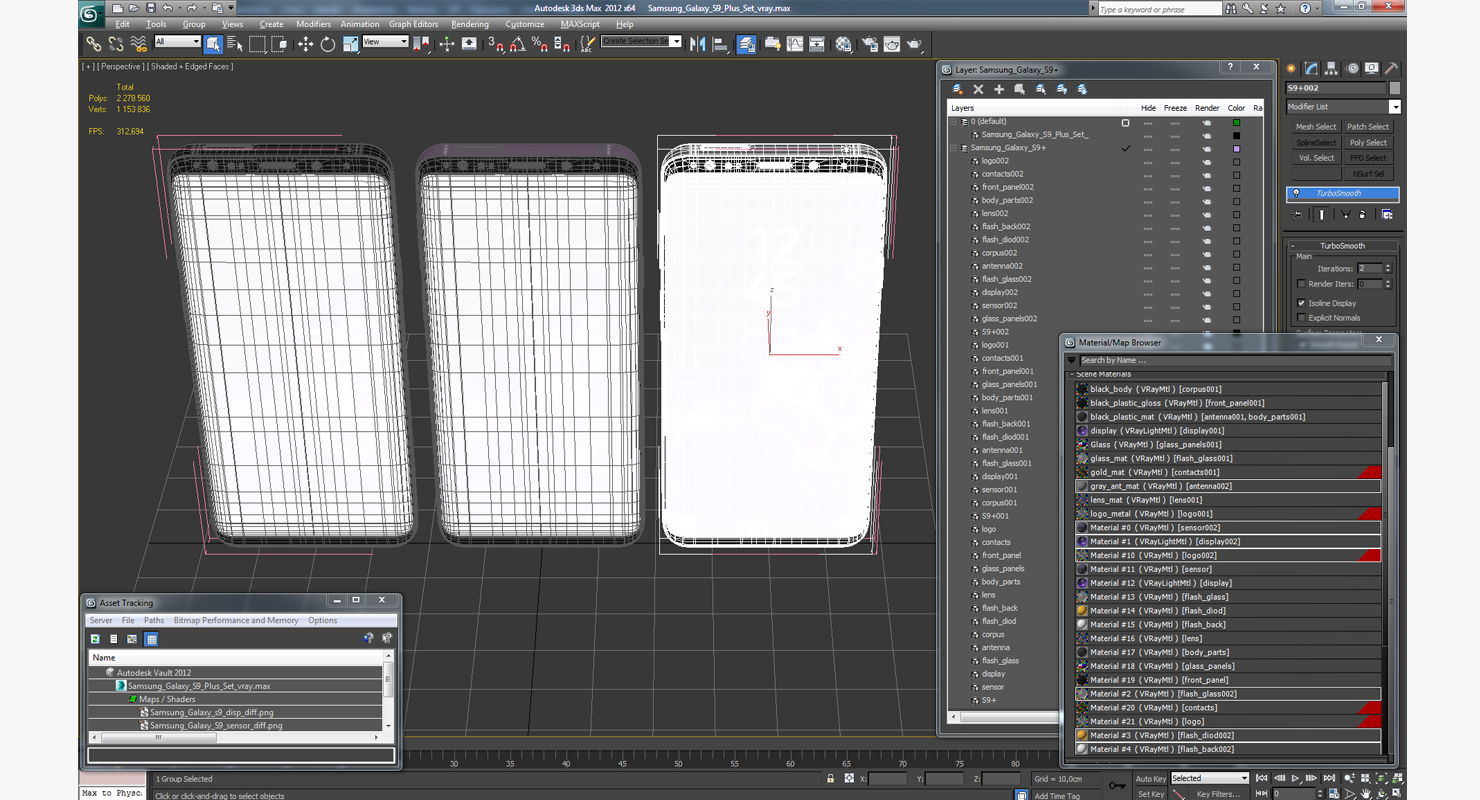Screen dimensions: 1480x800
Task: Toggle freeze column for front_panel002 row
Action: pos(1175,187)
